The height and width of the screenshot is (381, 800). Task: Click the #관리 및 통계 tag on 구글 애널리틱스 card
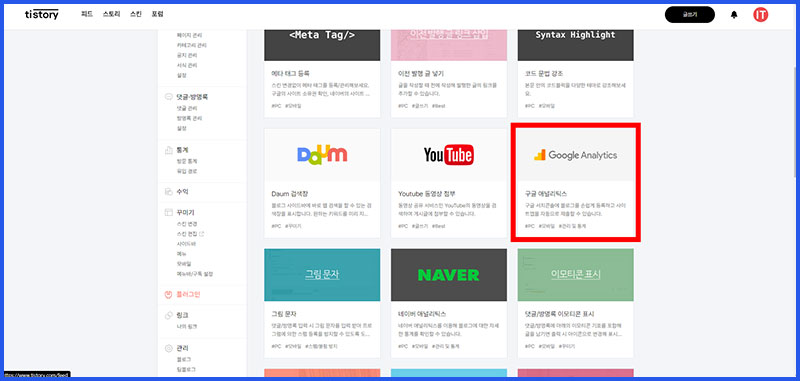[x=572, y=226]
